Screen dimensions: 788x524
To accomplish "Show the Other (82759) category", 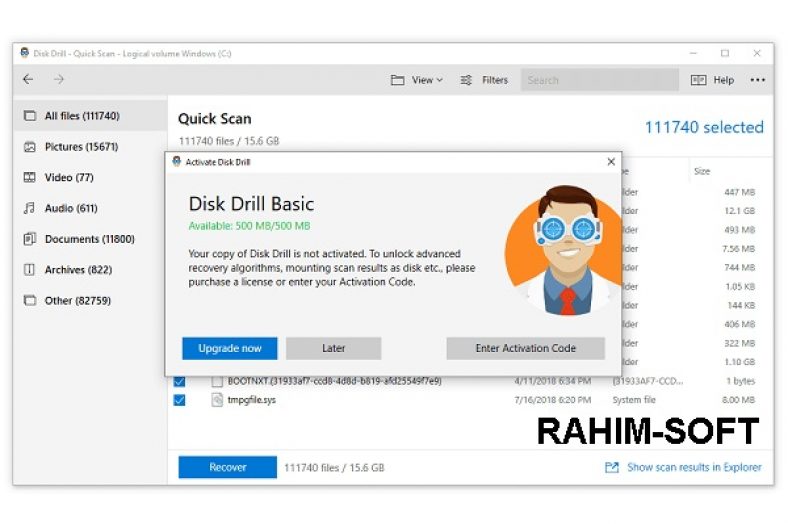I will (x=90, y=300).
